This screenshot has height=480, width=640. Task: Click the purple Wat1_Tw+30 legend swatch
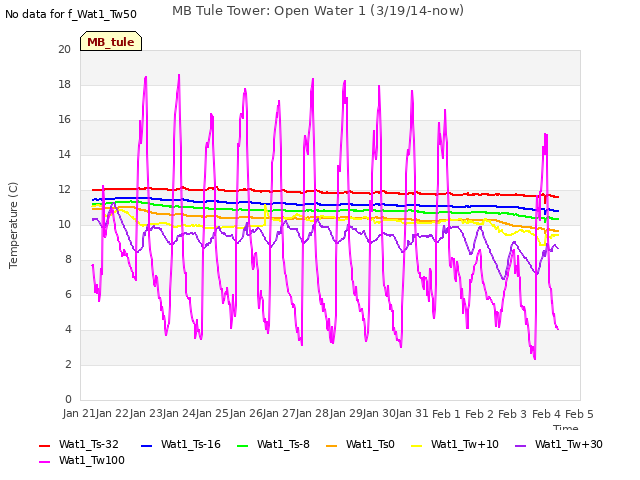(x=520, y=445)
